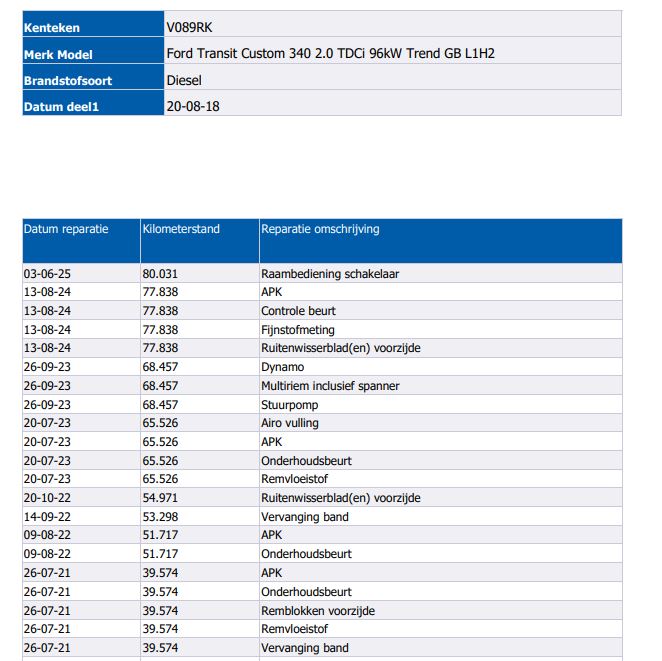Click the 80.031 kilometerstand cell
The width and height of the screenshot is (662, 661).
tap(160, 273)
